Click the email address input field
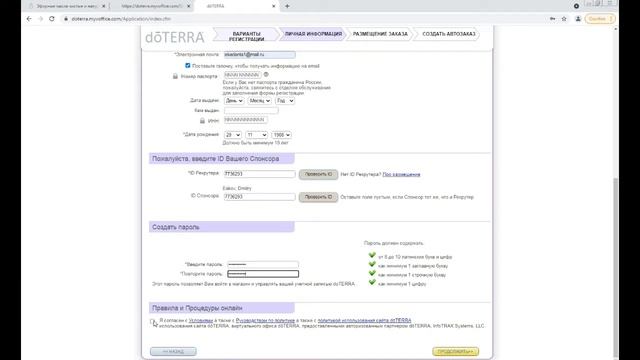 click(260, 55)
